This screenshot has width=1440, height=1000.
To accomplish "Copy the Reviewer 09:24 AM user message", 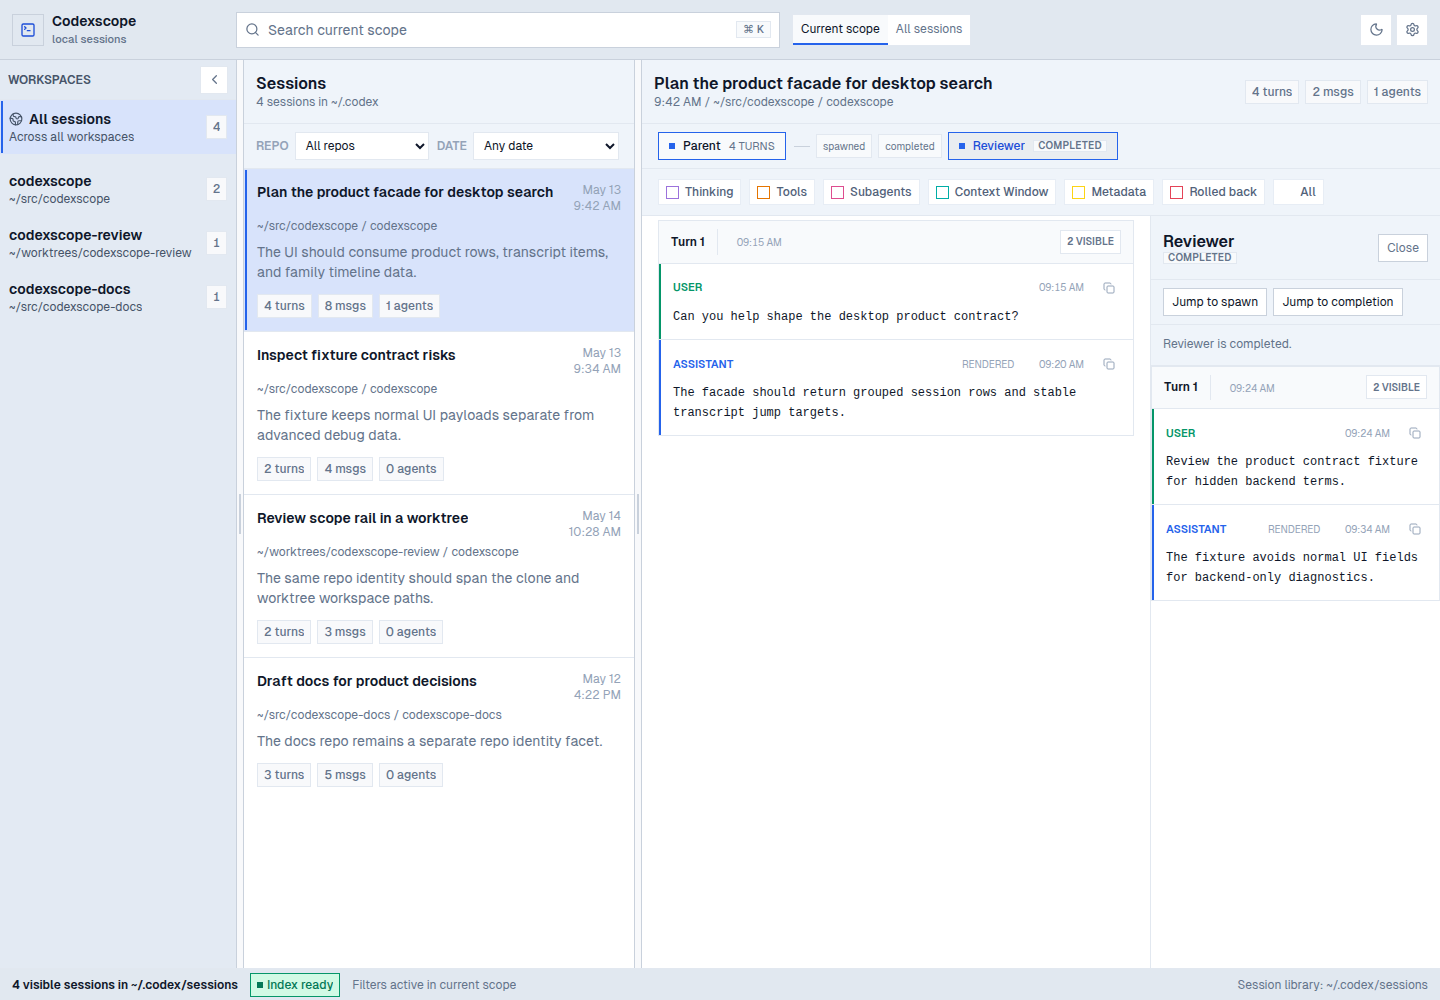I will point(1415,433).
